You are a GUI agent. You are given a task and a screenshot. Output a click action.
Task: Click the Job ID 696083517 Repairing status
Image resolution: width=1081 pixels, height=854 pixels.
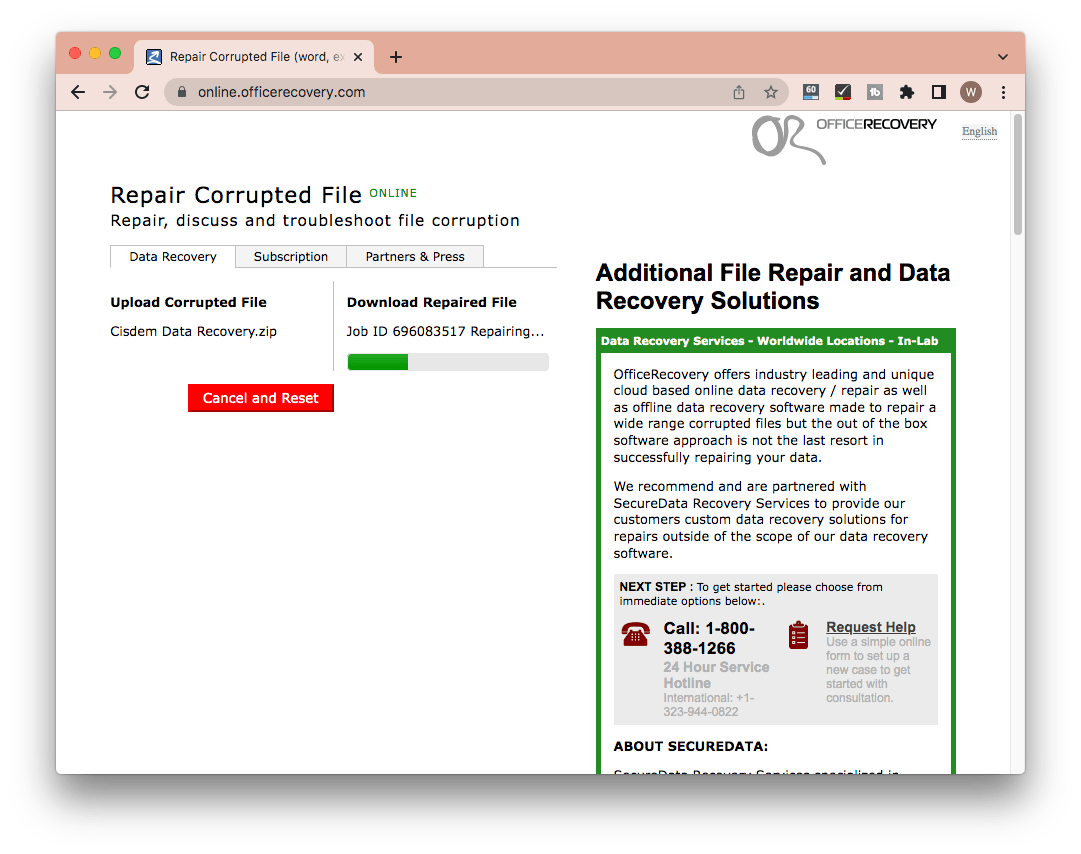click(x=445, y=332)
